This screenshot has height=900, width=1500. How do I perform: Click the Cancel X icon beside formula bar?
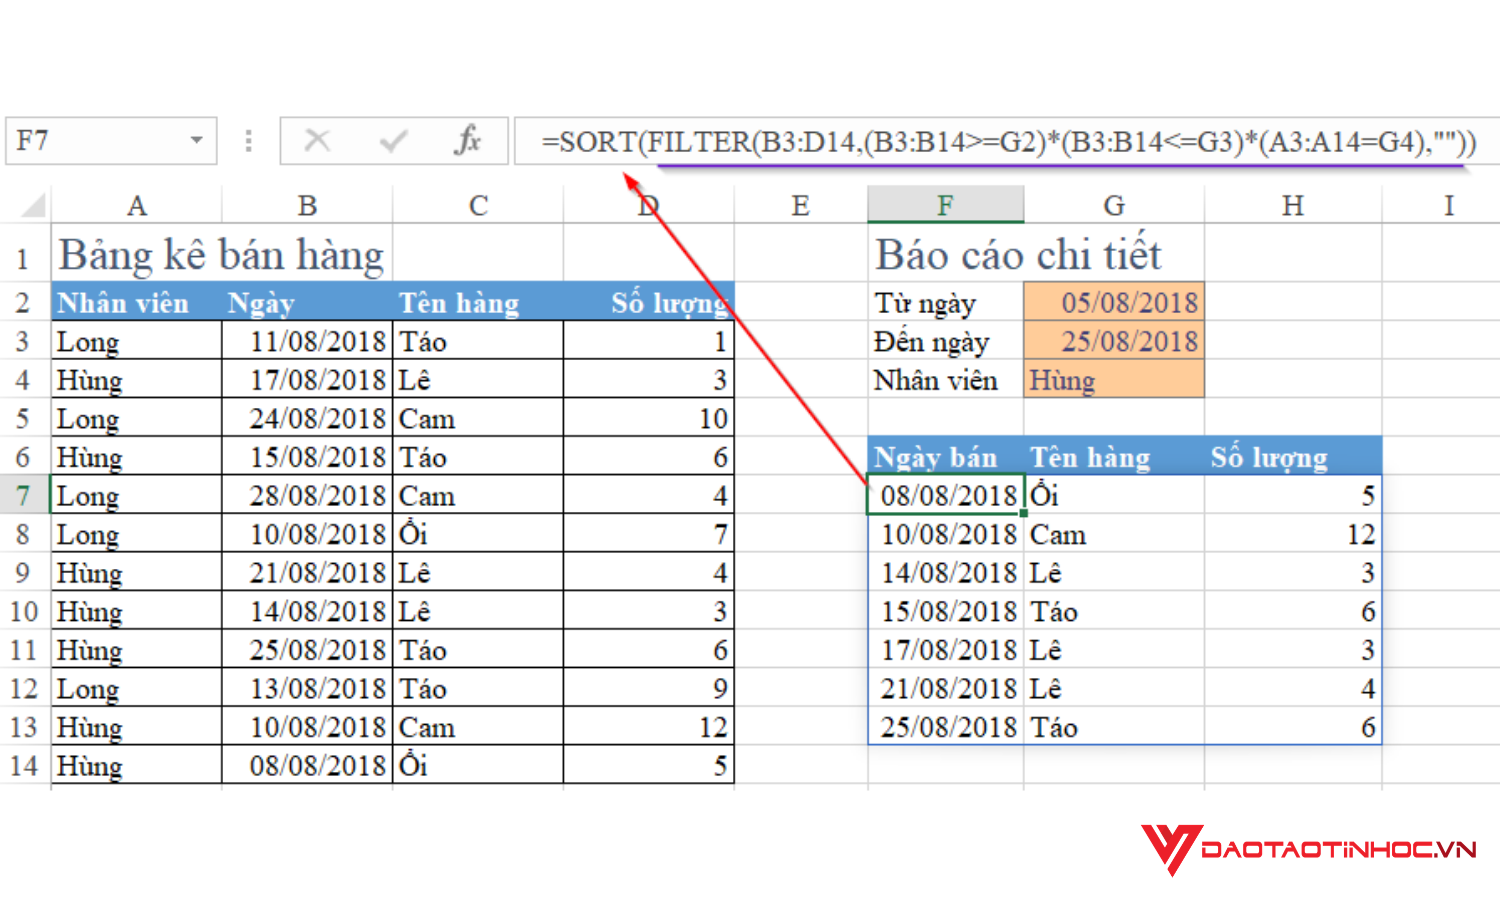[x=318, y=140]
